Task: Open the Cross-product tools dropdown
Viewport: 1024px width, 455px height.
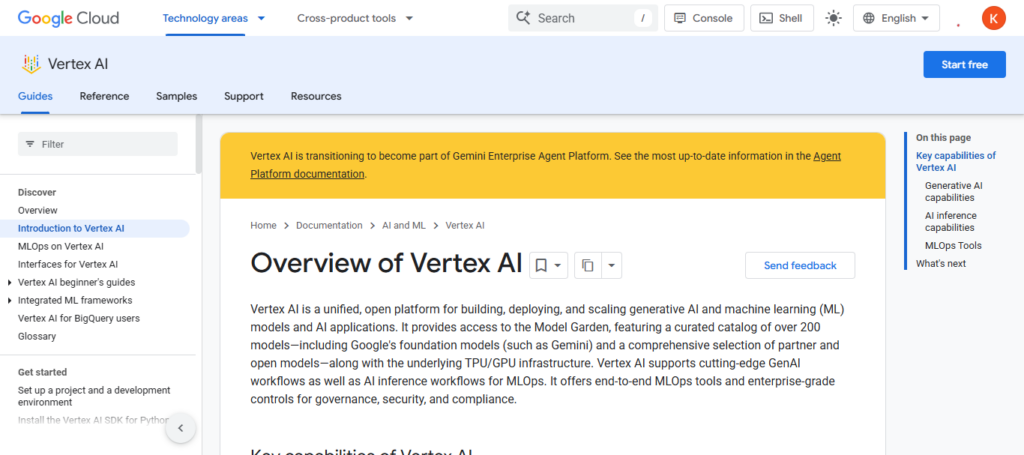Action: click(x=355, y=18)
